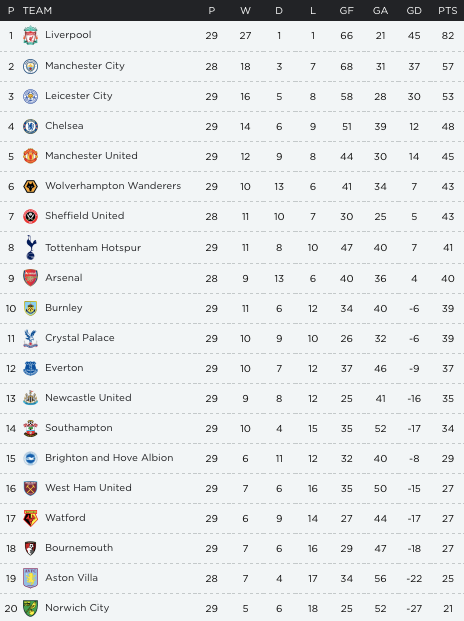Select Liverpool's 82 points value
Viewport: 464px width, 621px height.
tap(448, 36)
